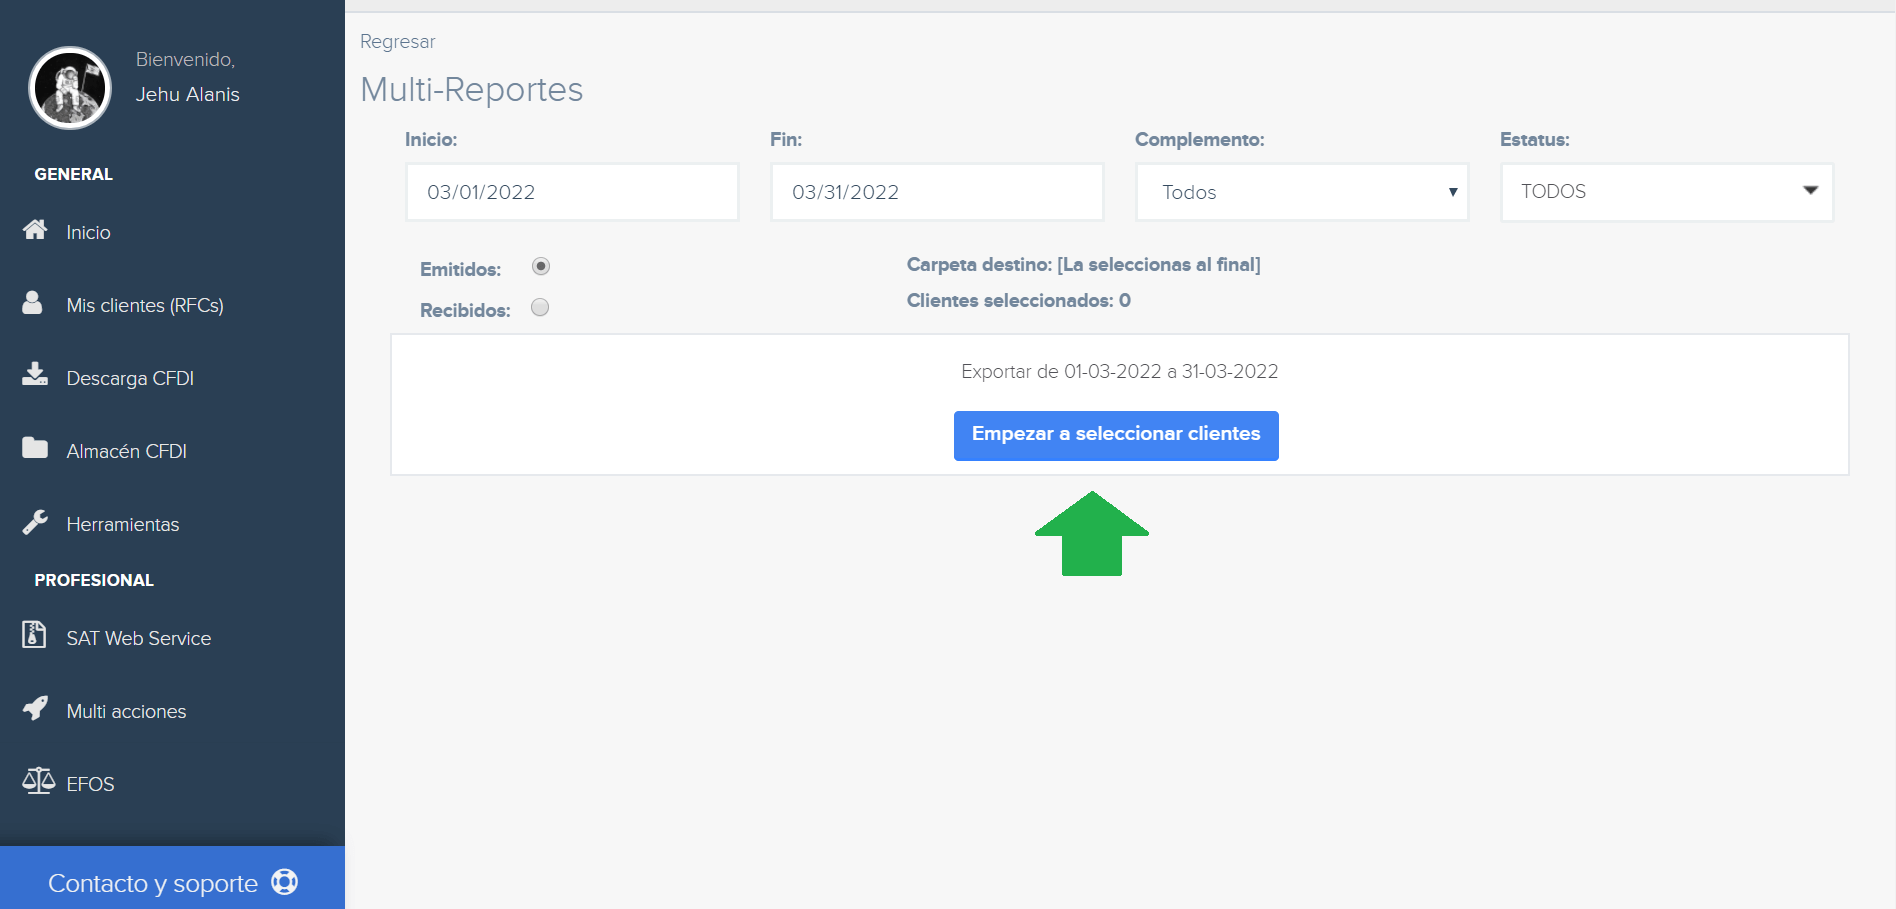1896x909 pixels.
Task: Open the PROFESIONAL section
Action: [94, 579]
